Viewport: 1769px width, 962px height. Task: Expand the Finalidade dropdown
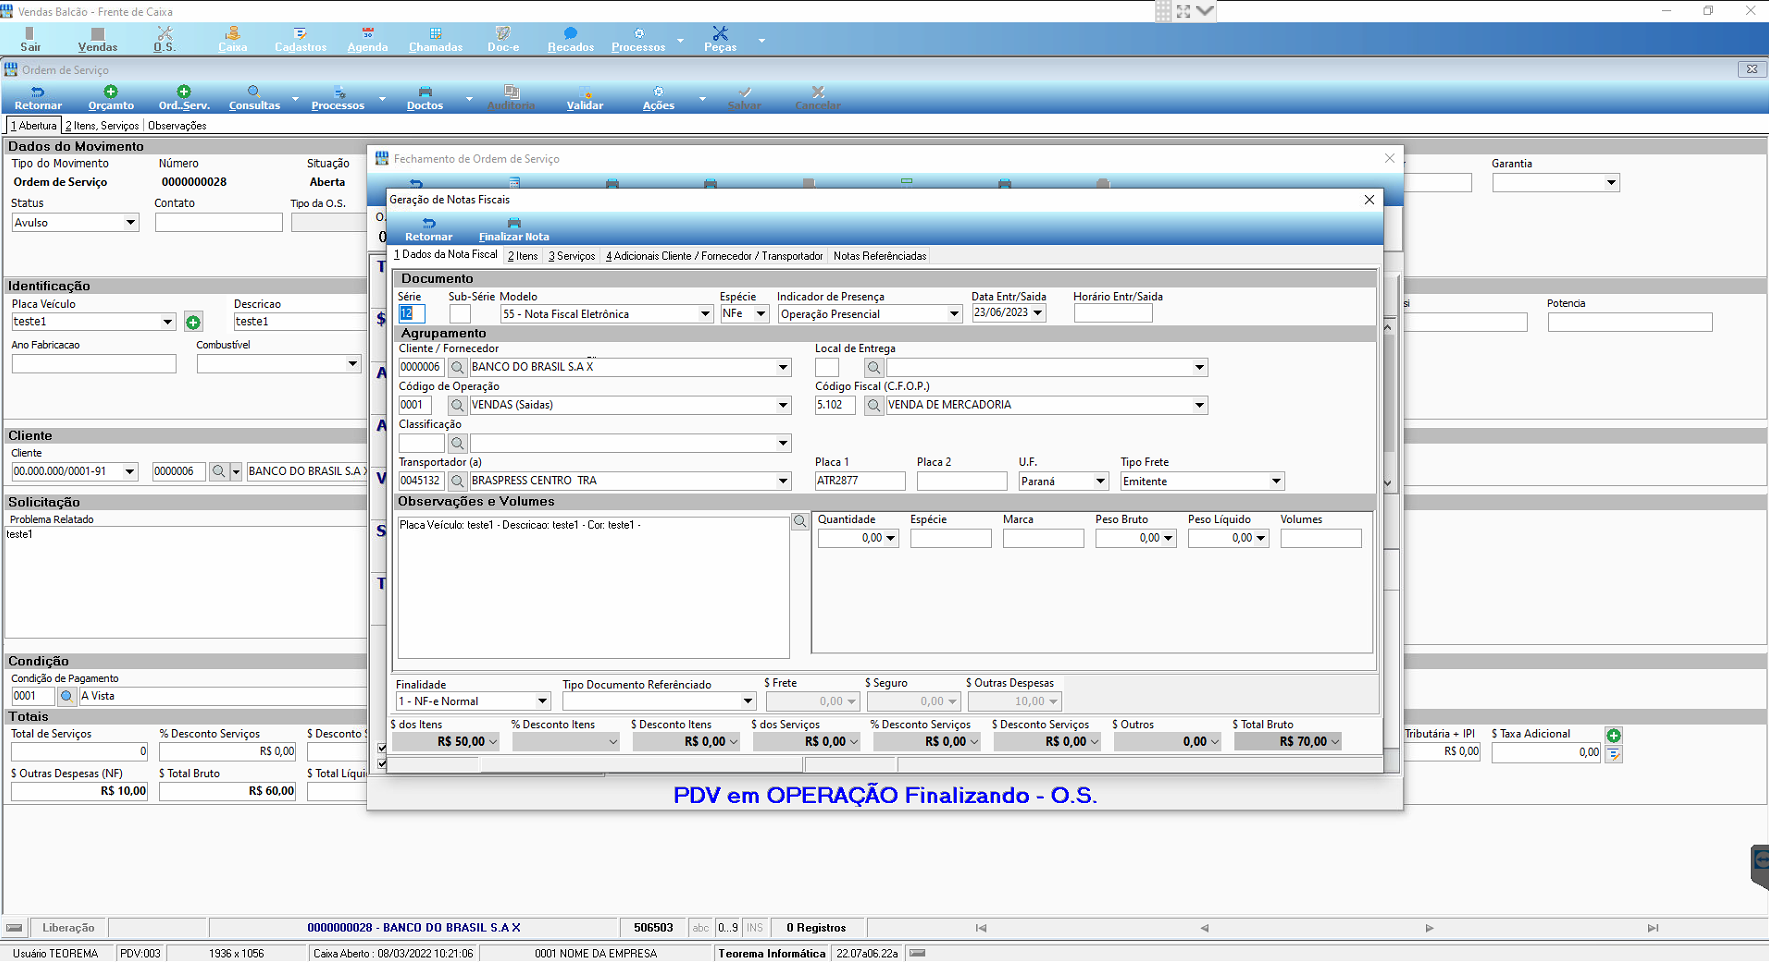click(x=542, y=702)
